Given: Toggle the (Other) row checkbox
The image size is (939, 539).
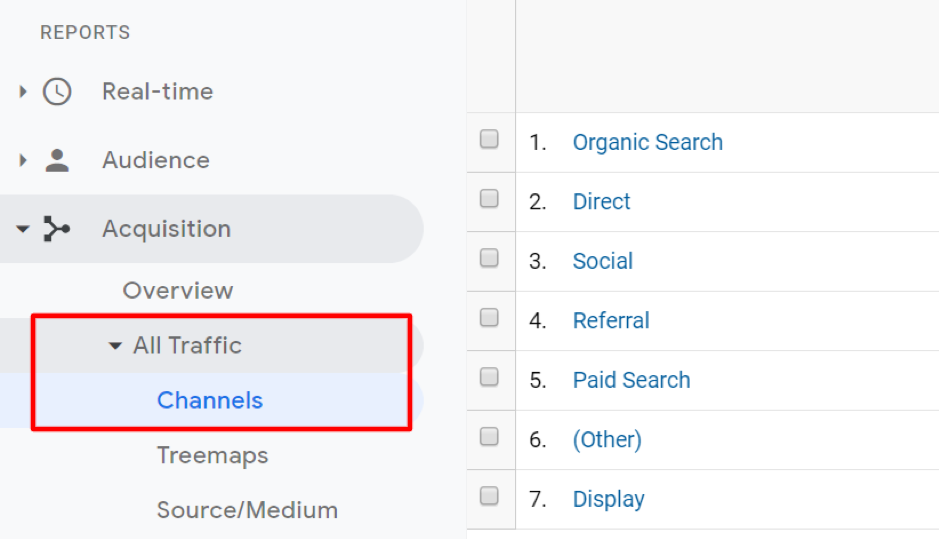Looking at the screenshot, I should pyautogui.click(x=489, y=437).
